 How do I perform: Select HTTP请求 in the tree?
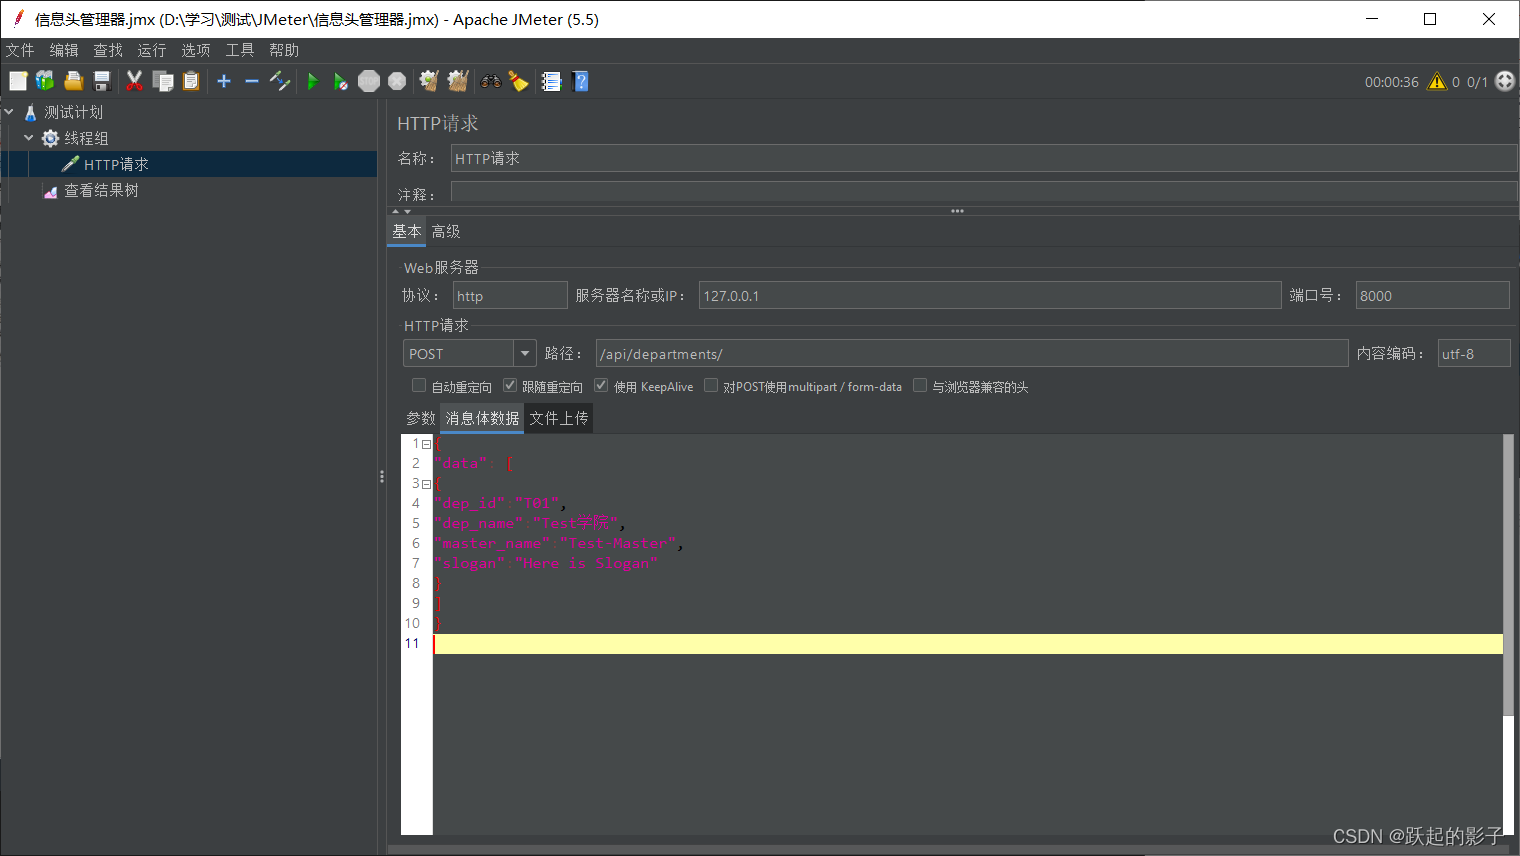[x=116, y=164]
